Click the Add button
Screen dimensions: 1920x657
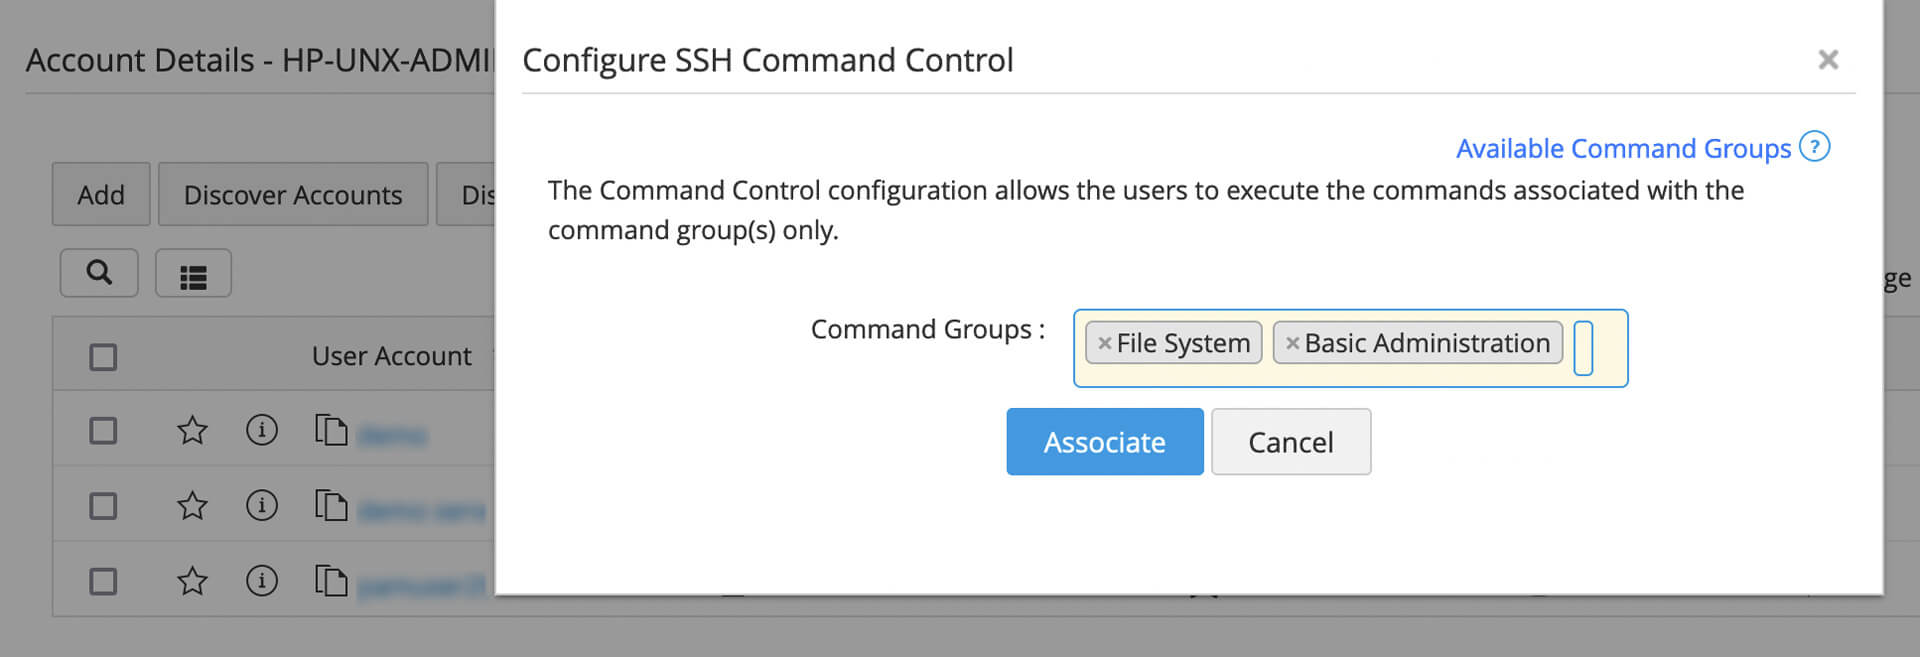point(101,195)
